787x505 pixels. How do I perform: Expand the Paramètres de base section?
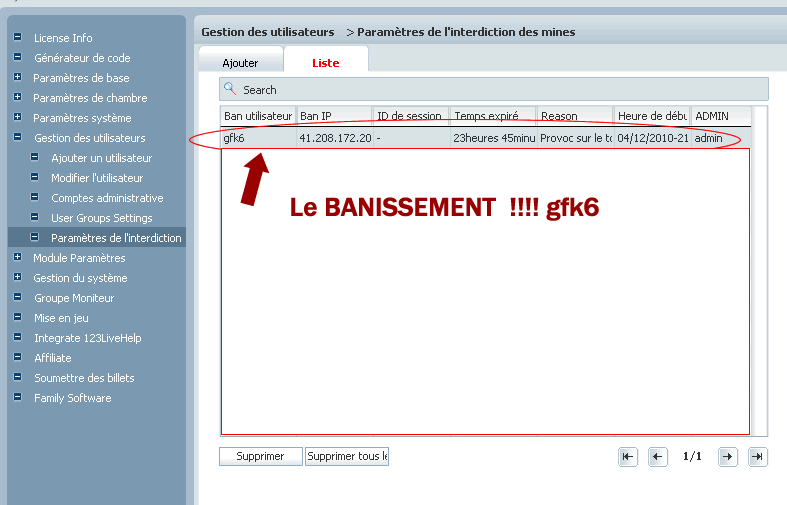tap(18, 78)
